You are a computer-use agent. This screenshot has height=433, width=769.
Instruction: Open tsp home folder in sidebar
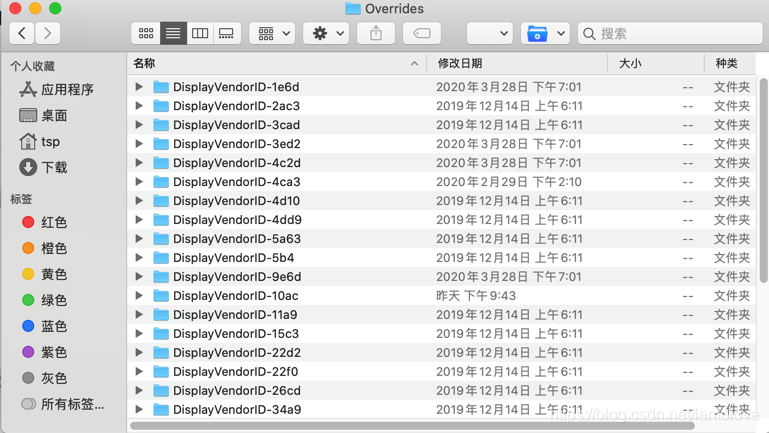click(x=40, y=141)
